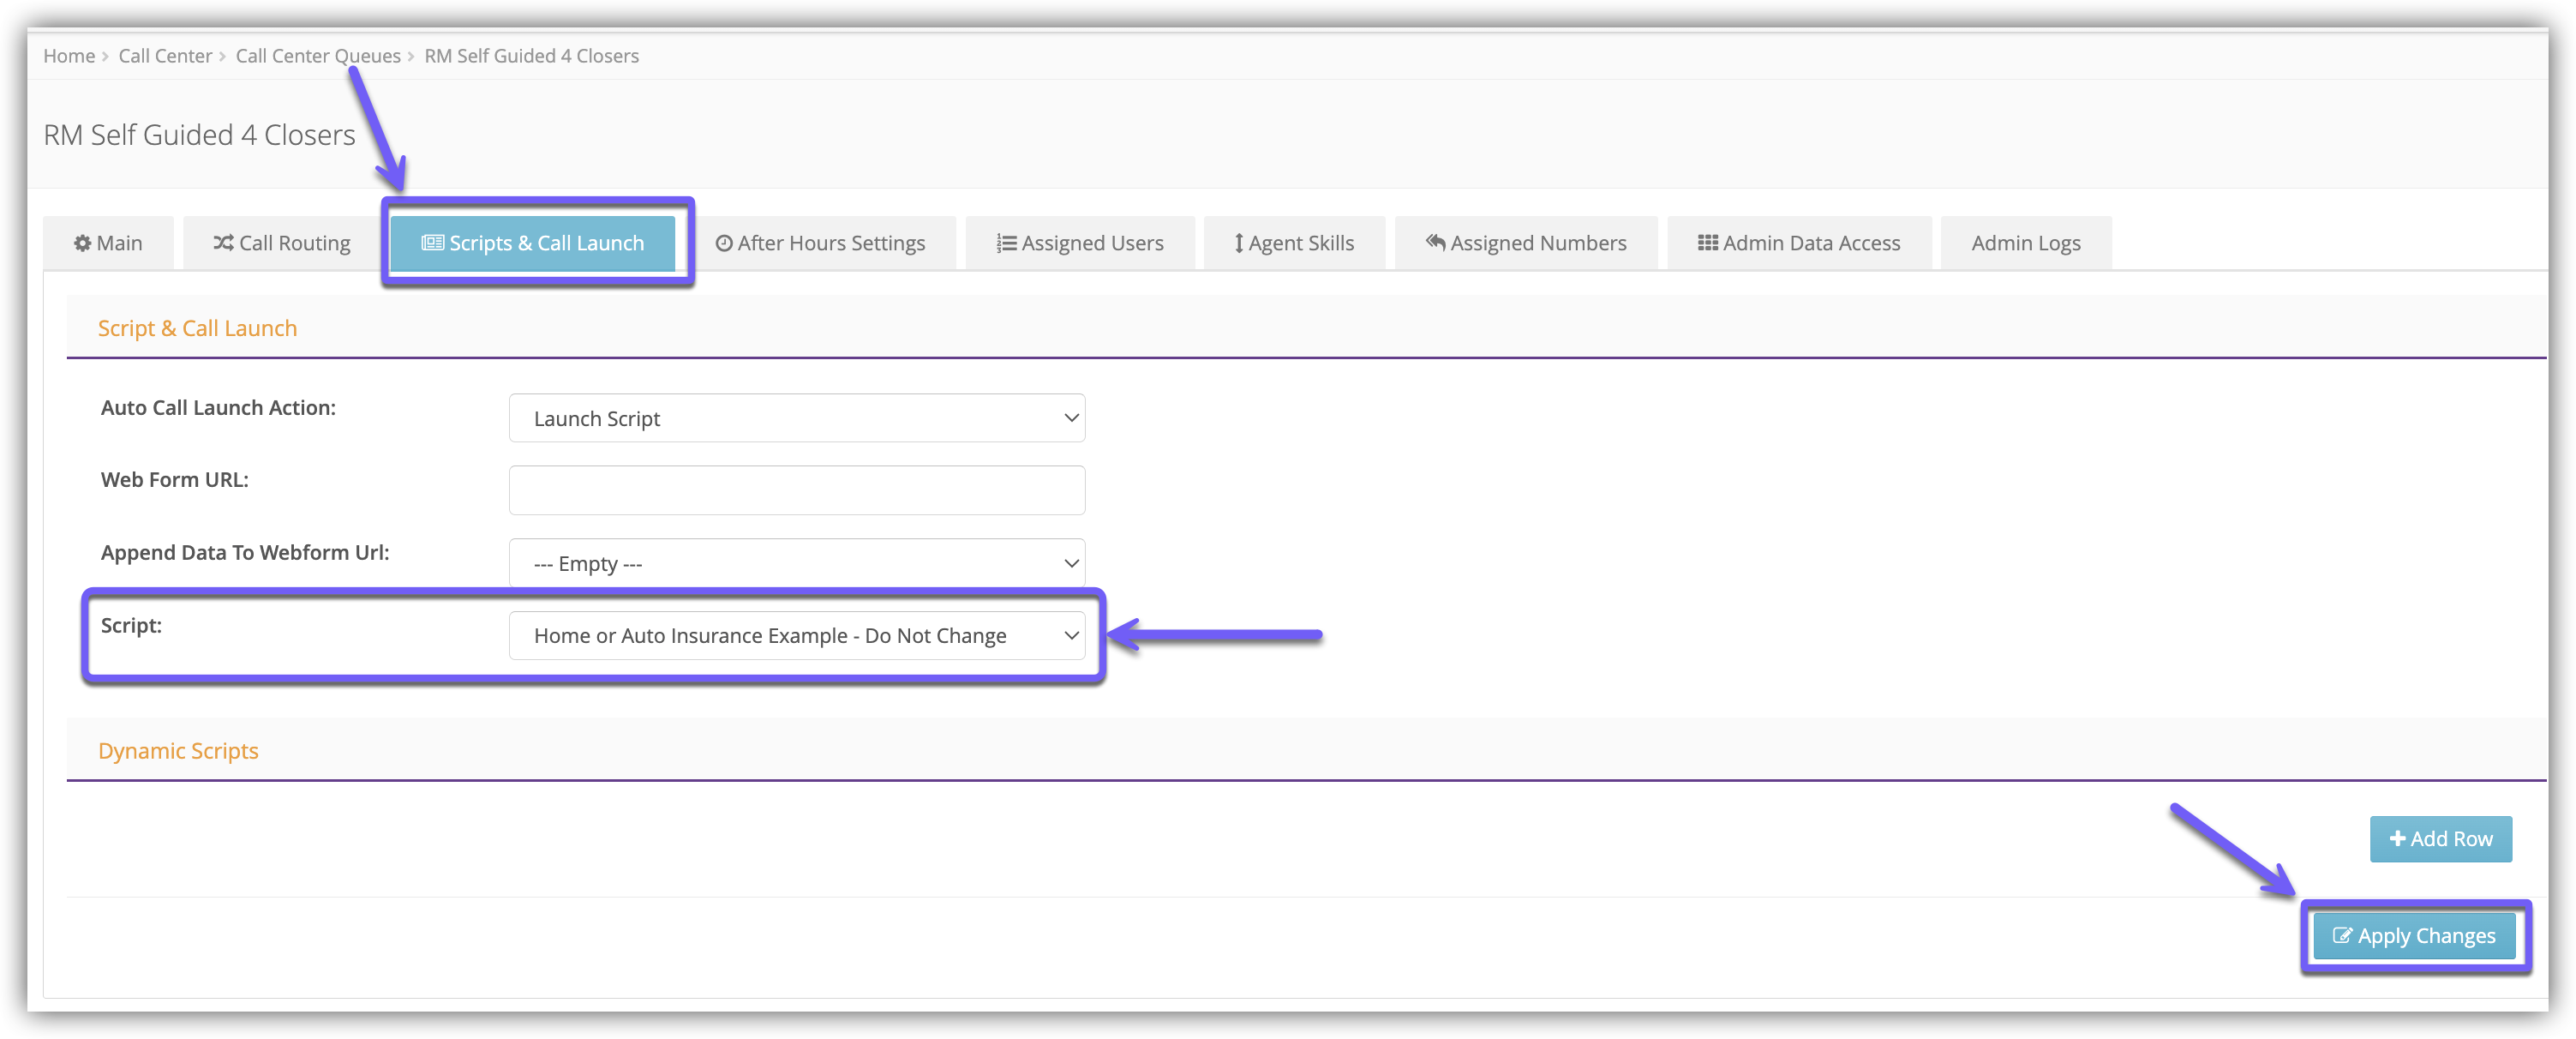Open the Auto Call Launch Action dropdown
Viewport: 2576px width, 1039px height.
(796, 418)
